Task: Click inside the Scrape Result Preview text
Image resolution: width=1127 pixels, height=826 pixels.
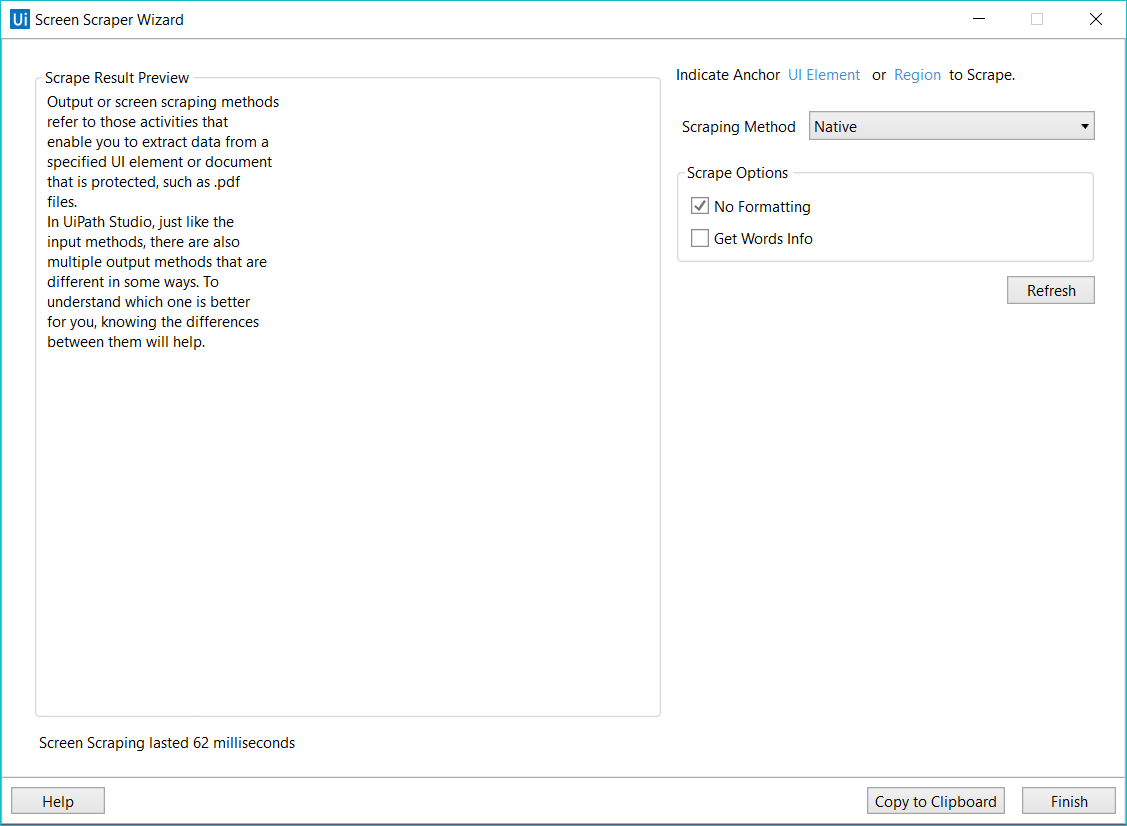Action: point(160,222)
